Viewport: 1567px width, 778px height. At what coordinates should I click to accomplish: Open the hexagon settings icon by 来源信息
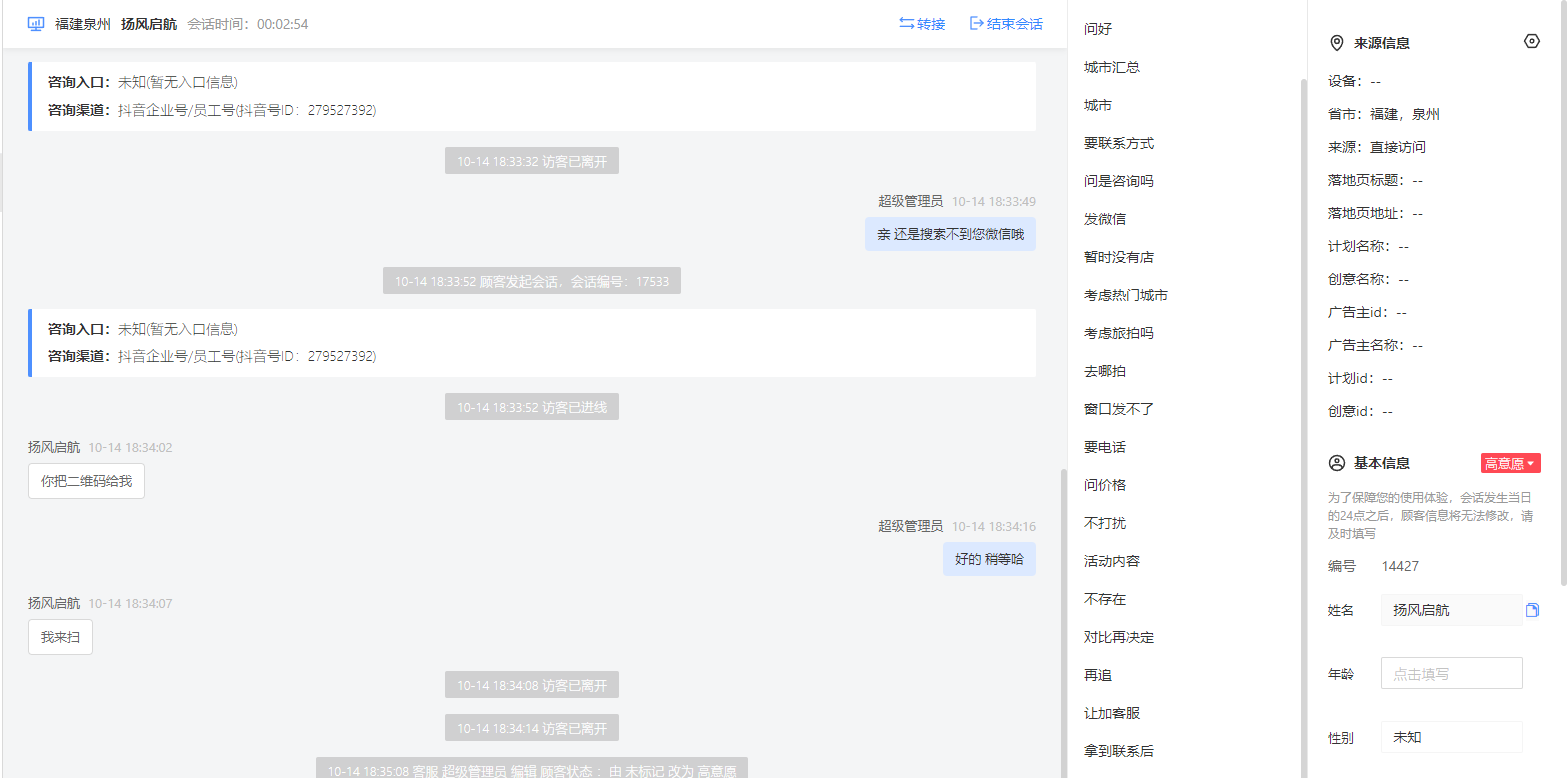[1532, 41]
